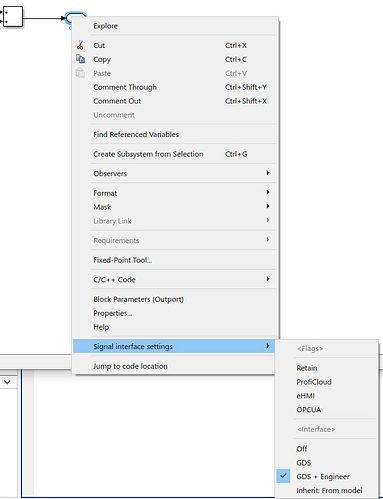This screenshot has height=499, width=383.
Task: Set interface to GDS
Action: coord(327,463)
